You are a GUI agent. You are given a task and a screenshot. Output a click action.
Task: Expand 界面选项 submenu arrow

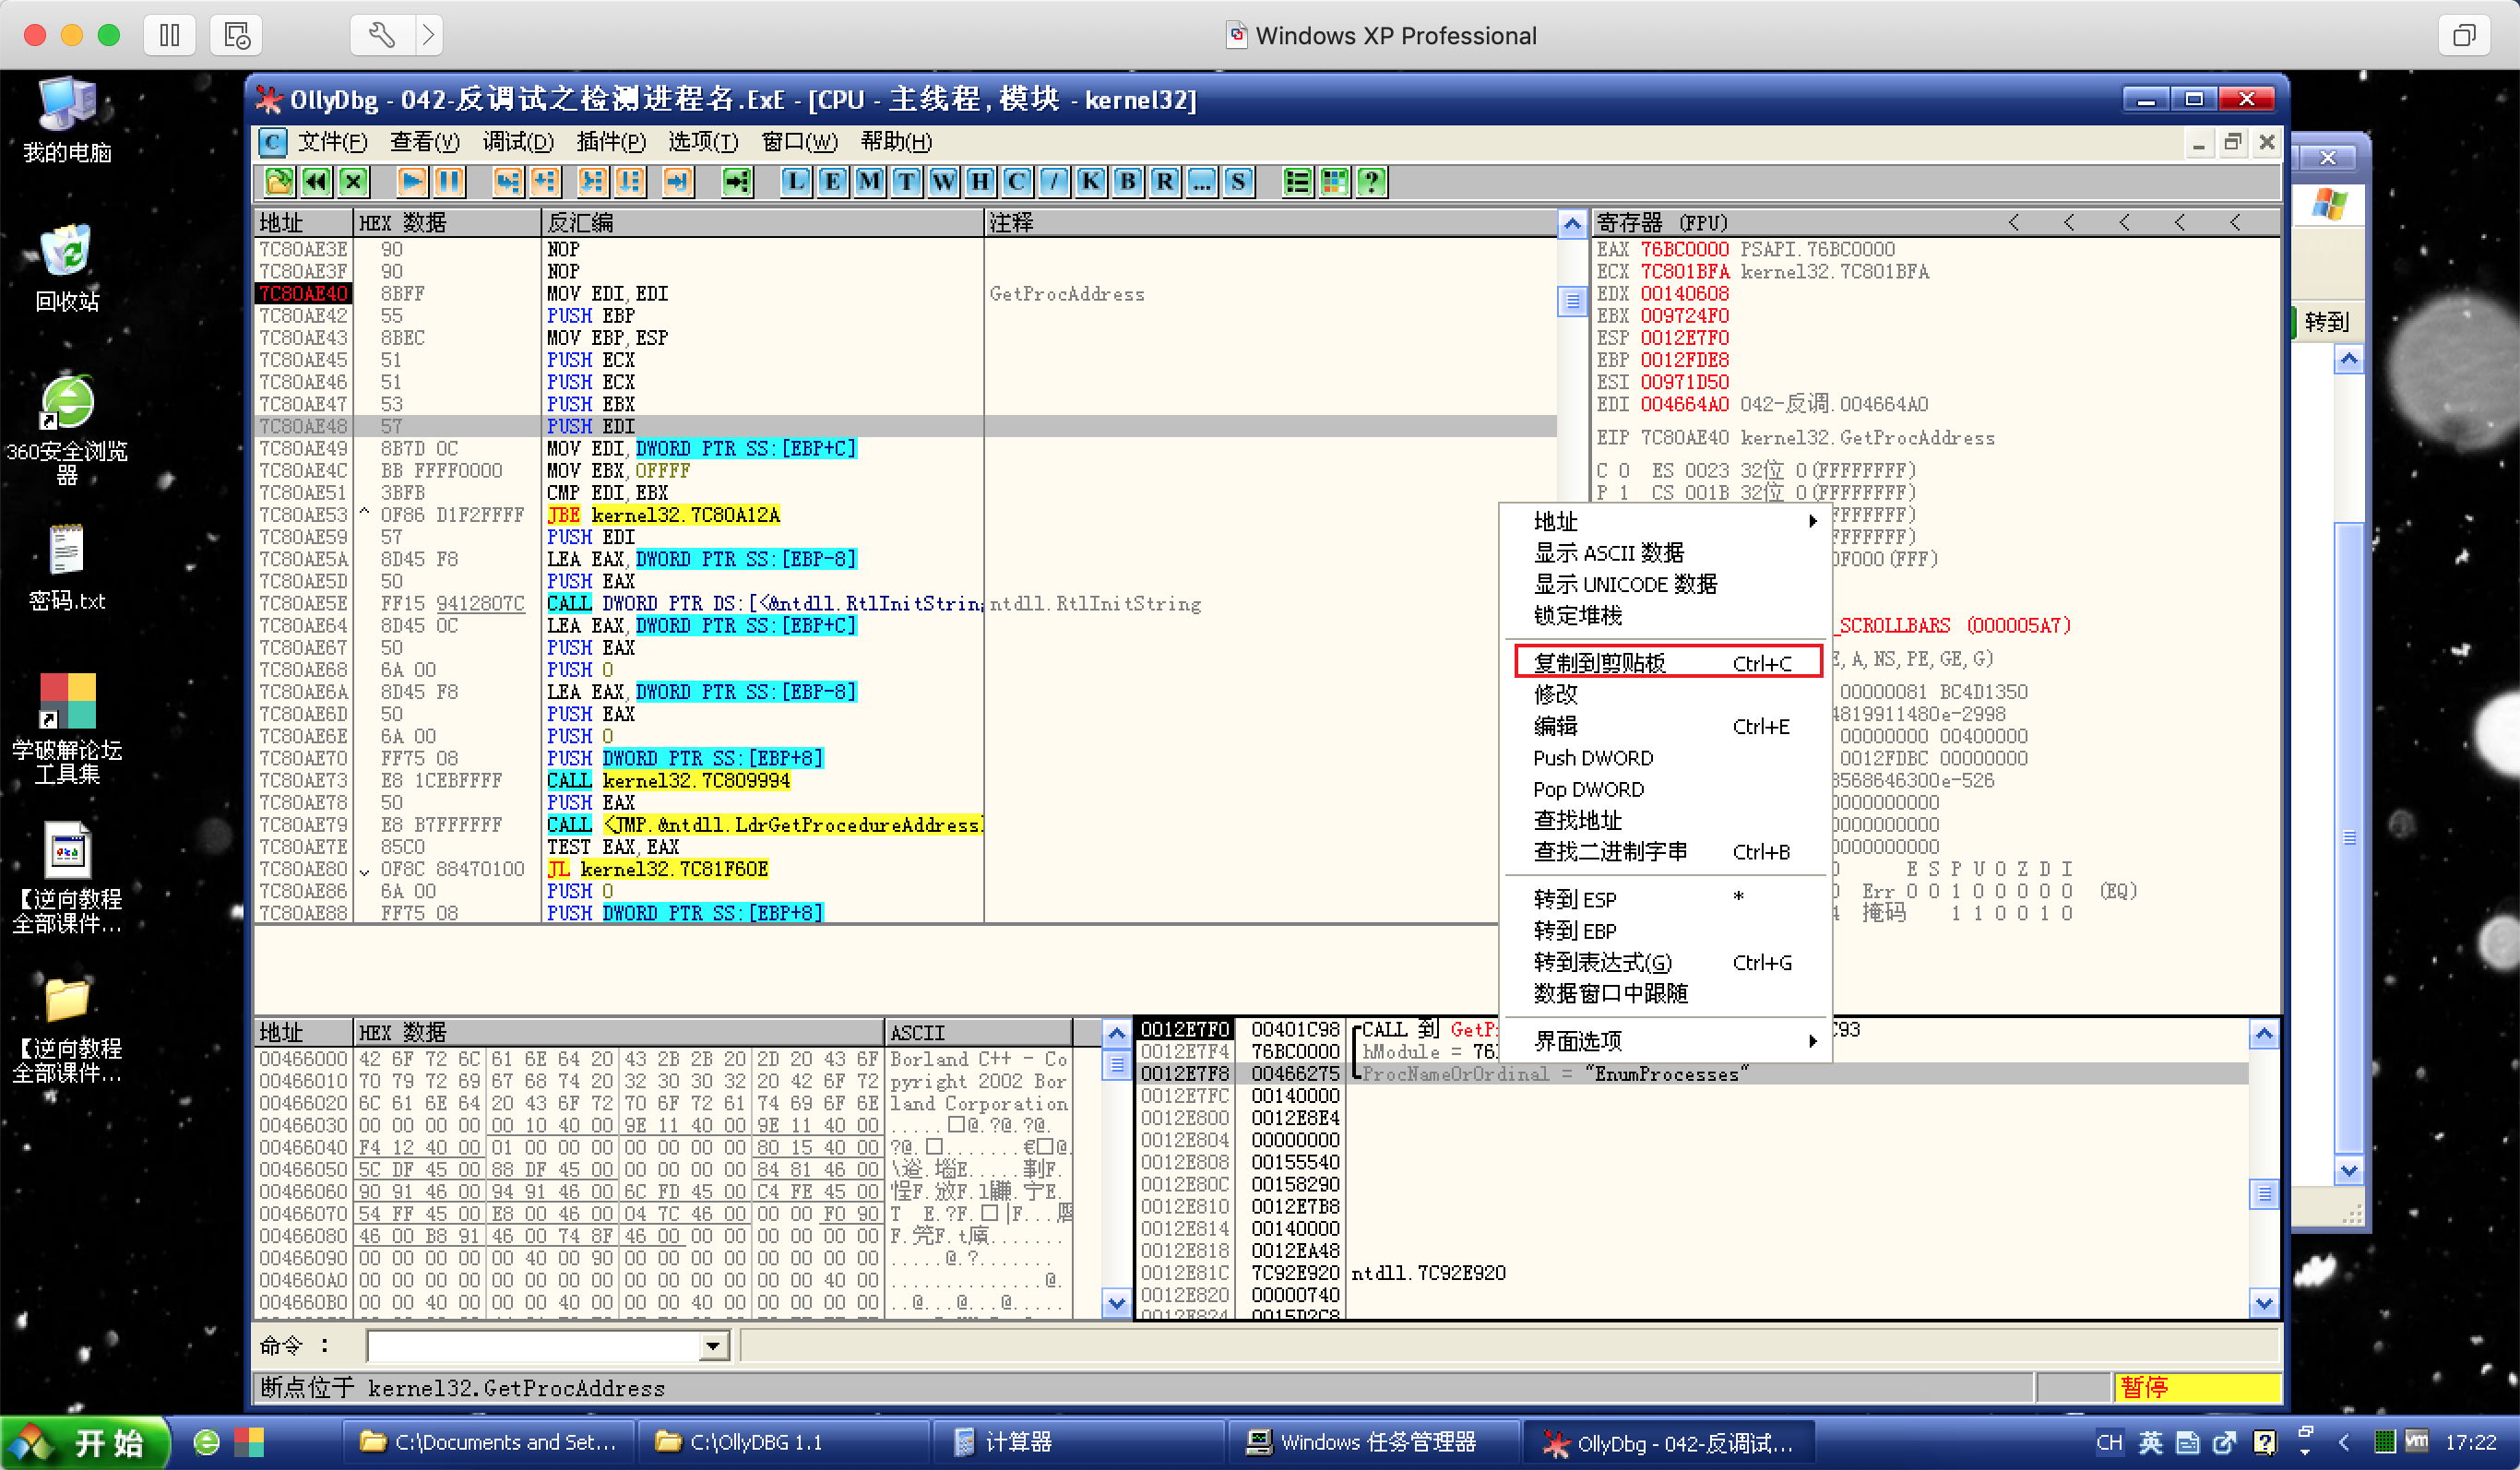point(1811,1041)
